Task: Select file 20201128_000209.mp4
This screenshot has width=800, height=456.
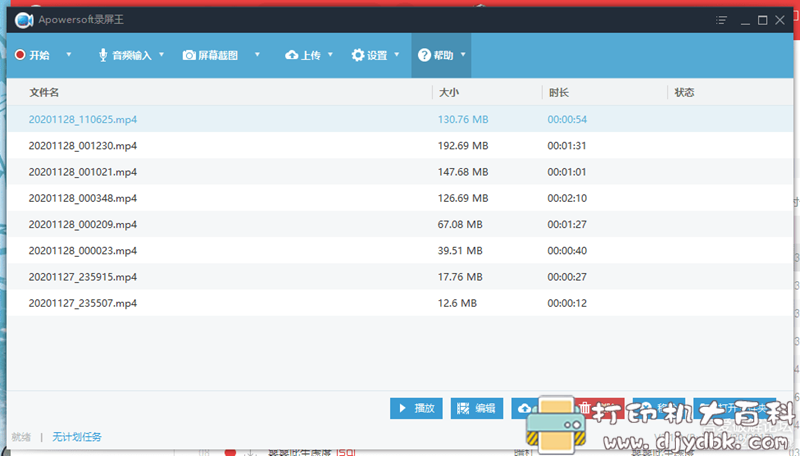Action: 83,224
